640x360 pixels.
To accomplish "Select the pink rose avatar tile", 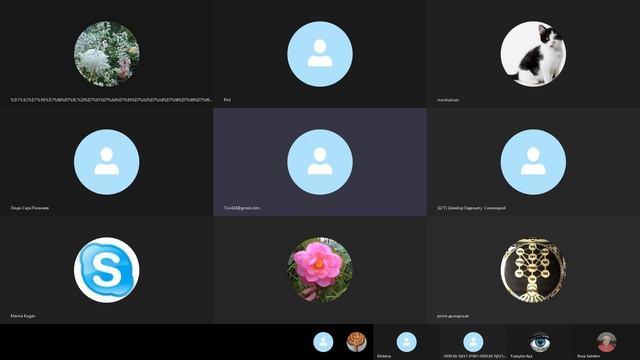I will (x=320, y=270).
